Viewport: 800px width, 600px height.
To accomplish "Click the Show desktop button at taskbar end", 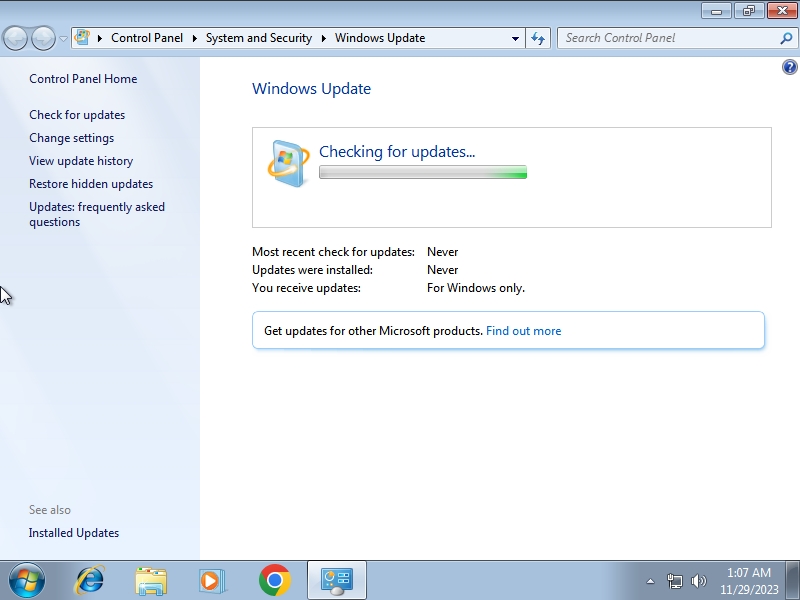I will pyautogui.click(x=793, y=581).
